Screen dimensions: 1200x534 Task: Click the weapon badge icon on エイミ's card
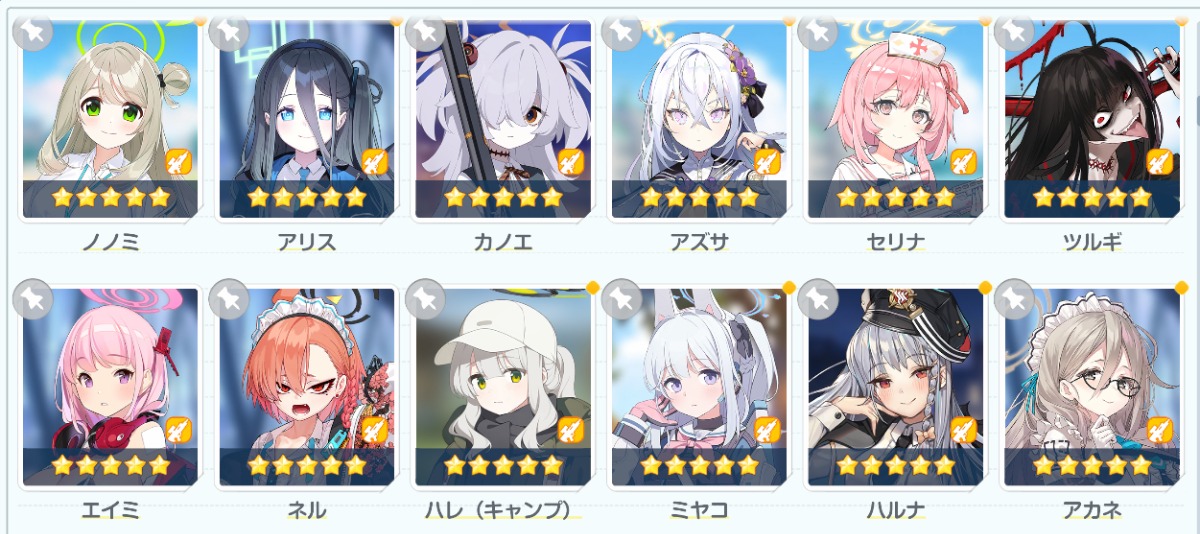(178, 430)
